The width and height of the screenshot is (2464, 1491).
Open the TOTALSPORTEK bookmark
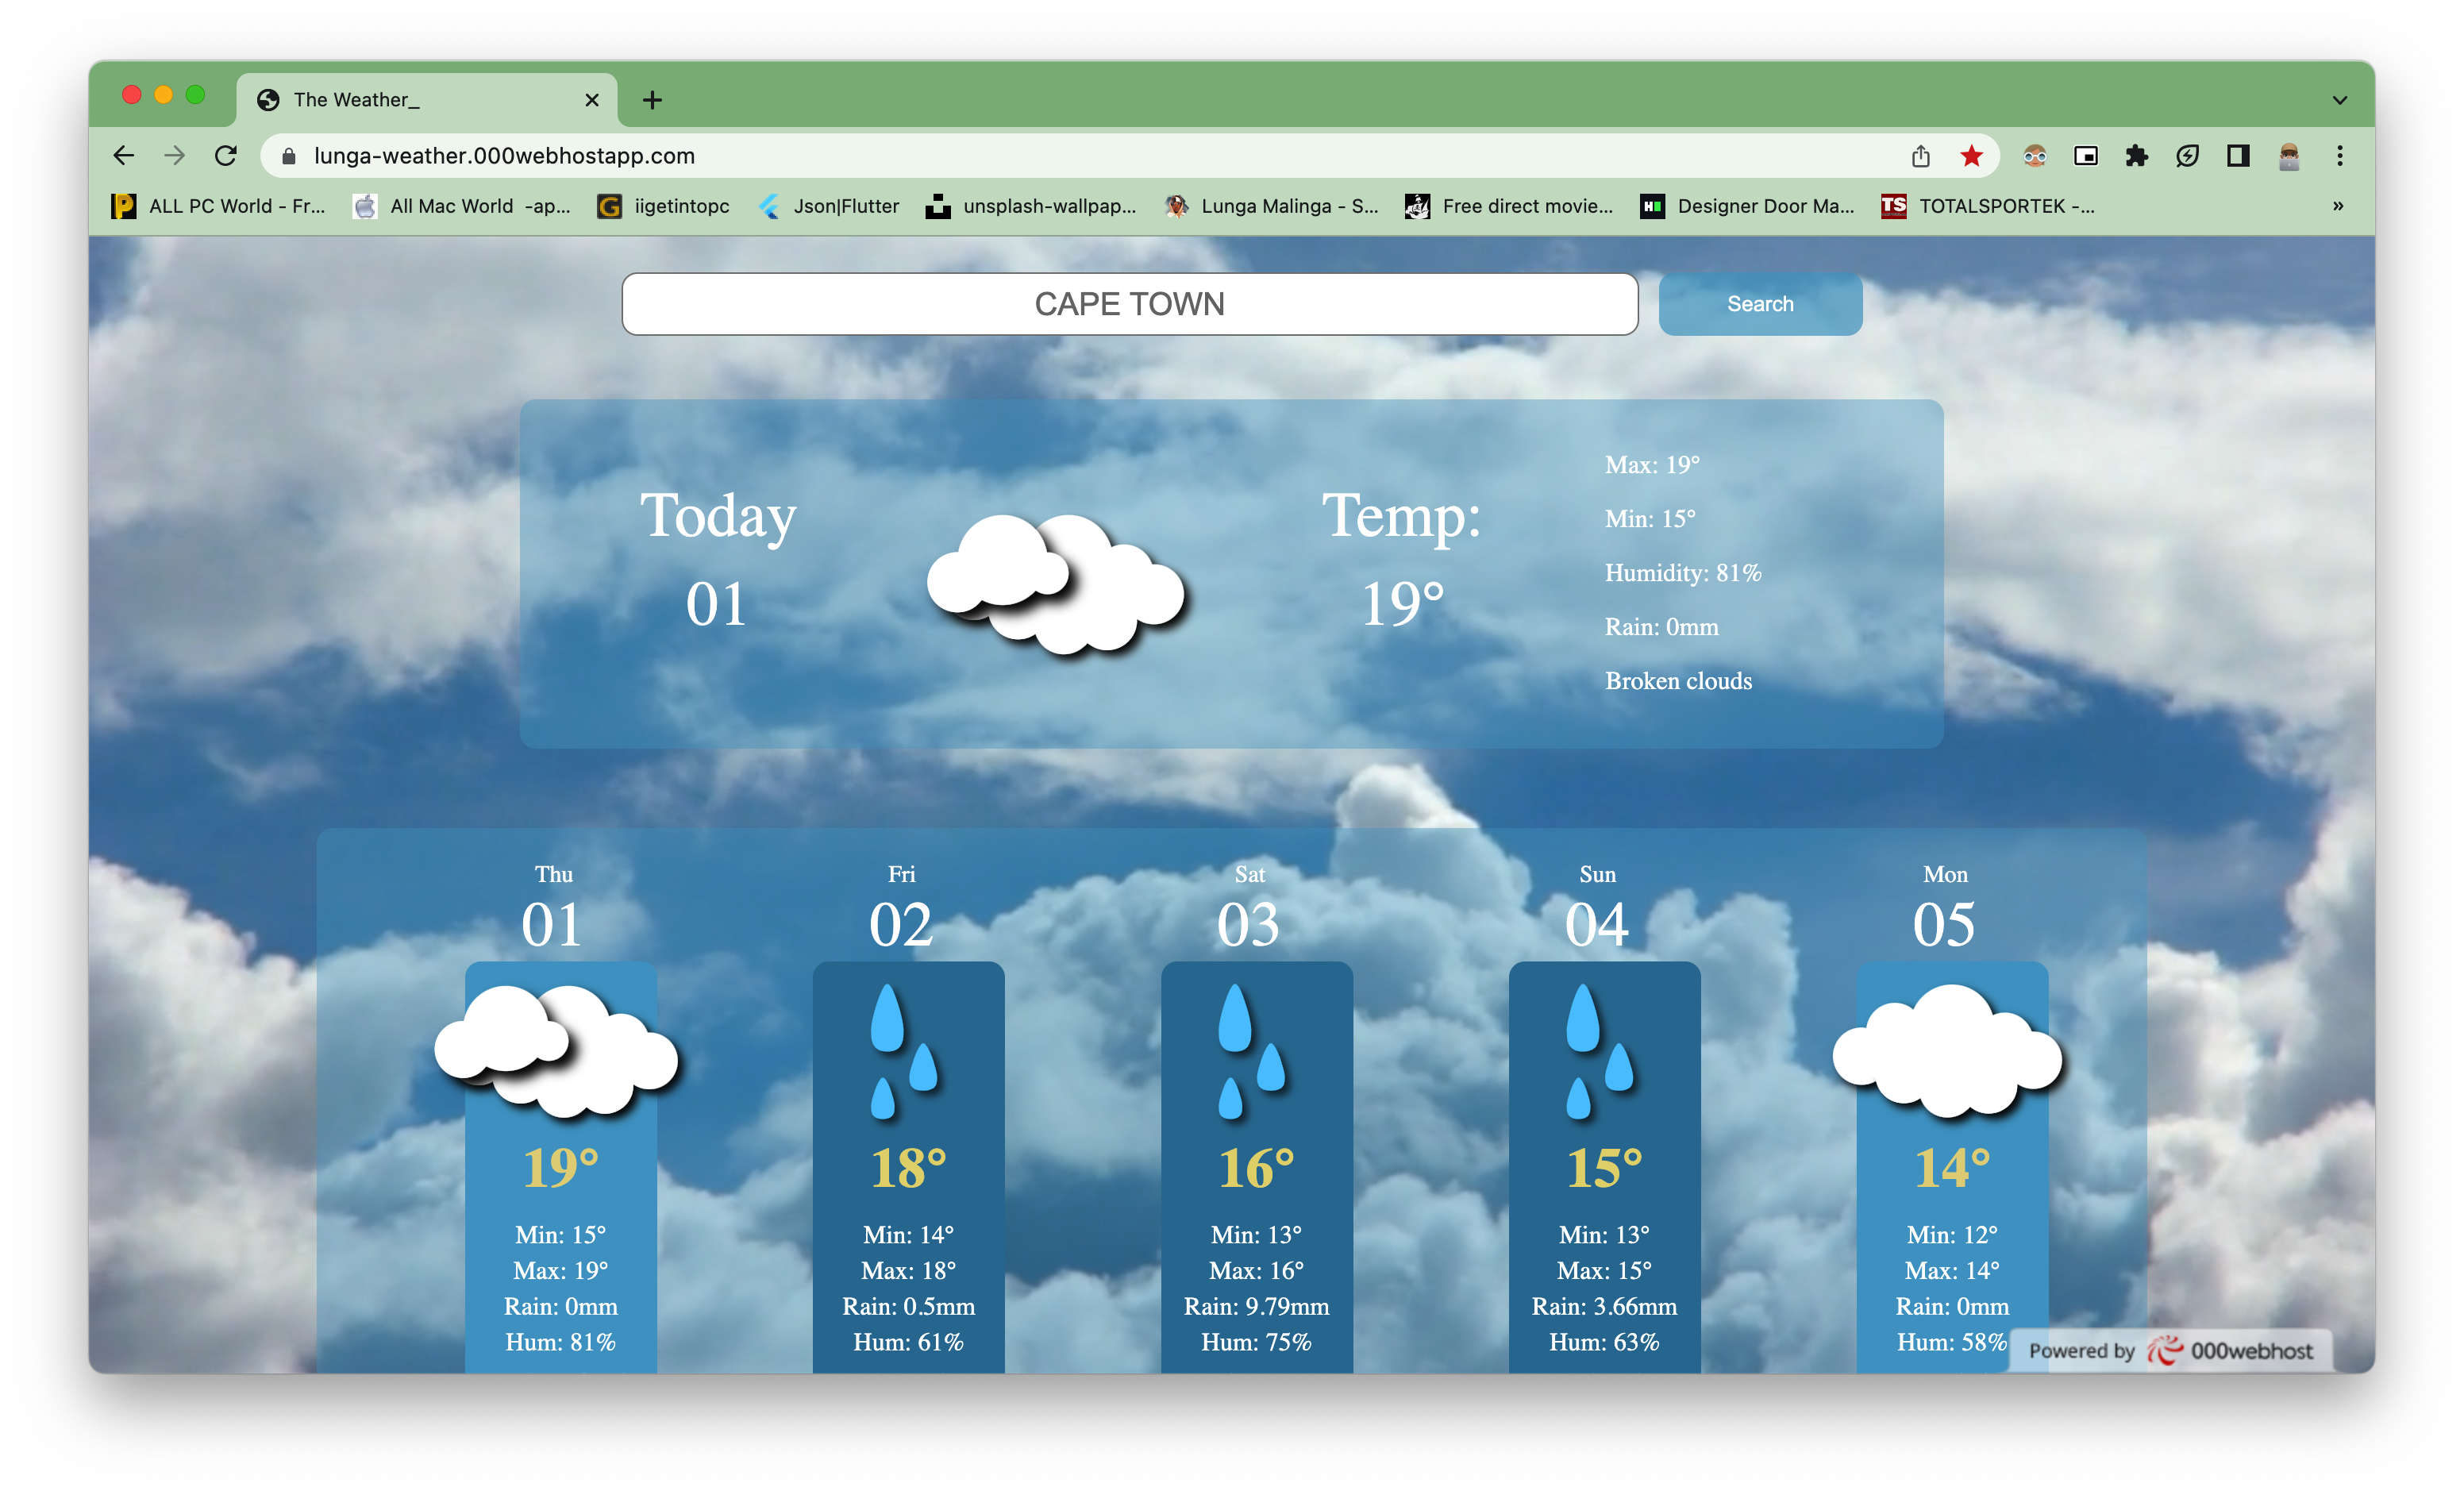point(1988,206)
